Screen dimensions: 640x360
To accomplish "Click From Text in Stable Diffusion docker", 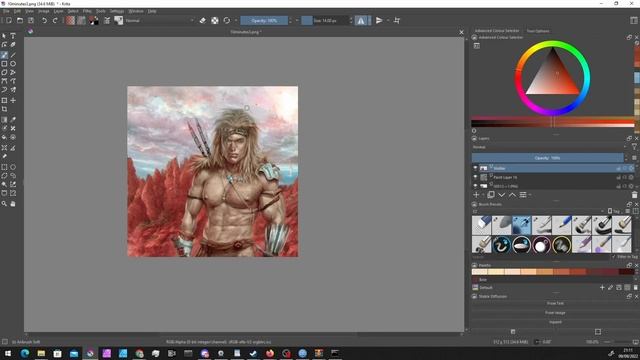I will pyautogui.click(x=555, y=303).
